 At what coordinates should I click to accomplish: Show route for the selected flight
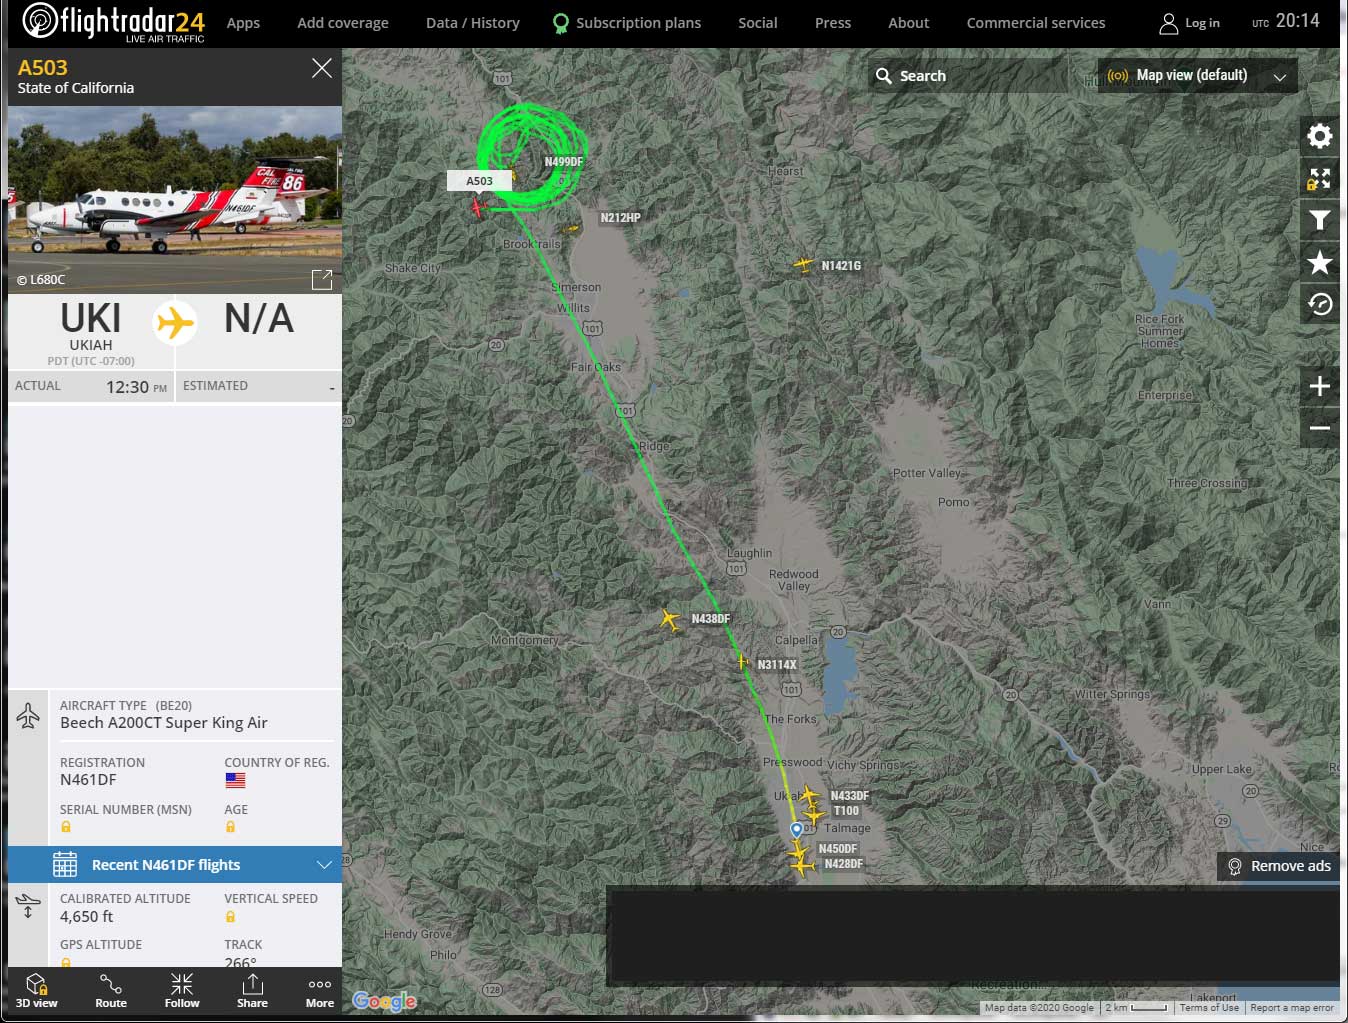pos(111,990)
